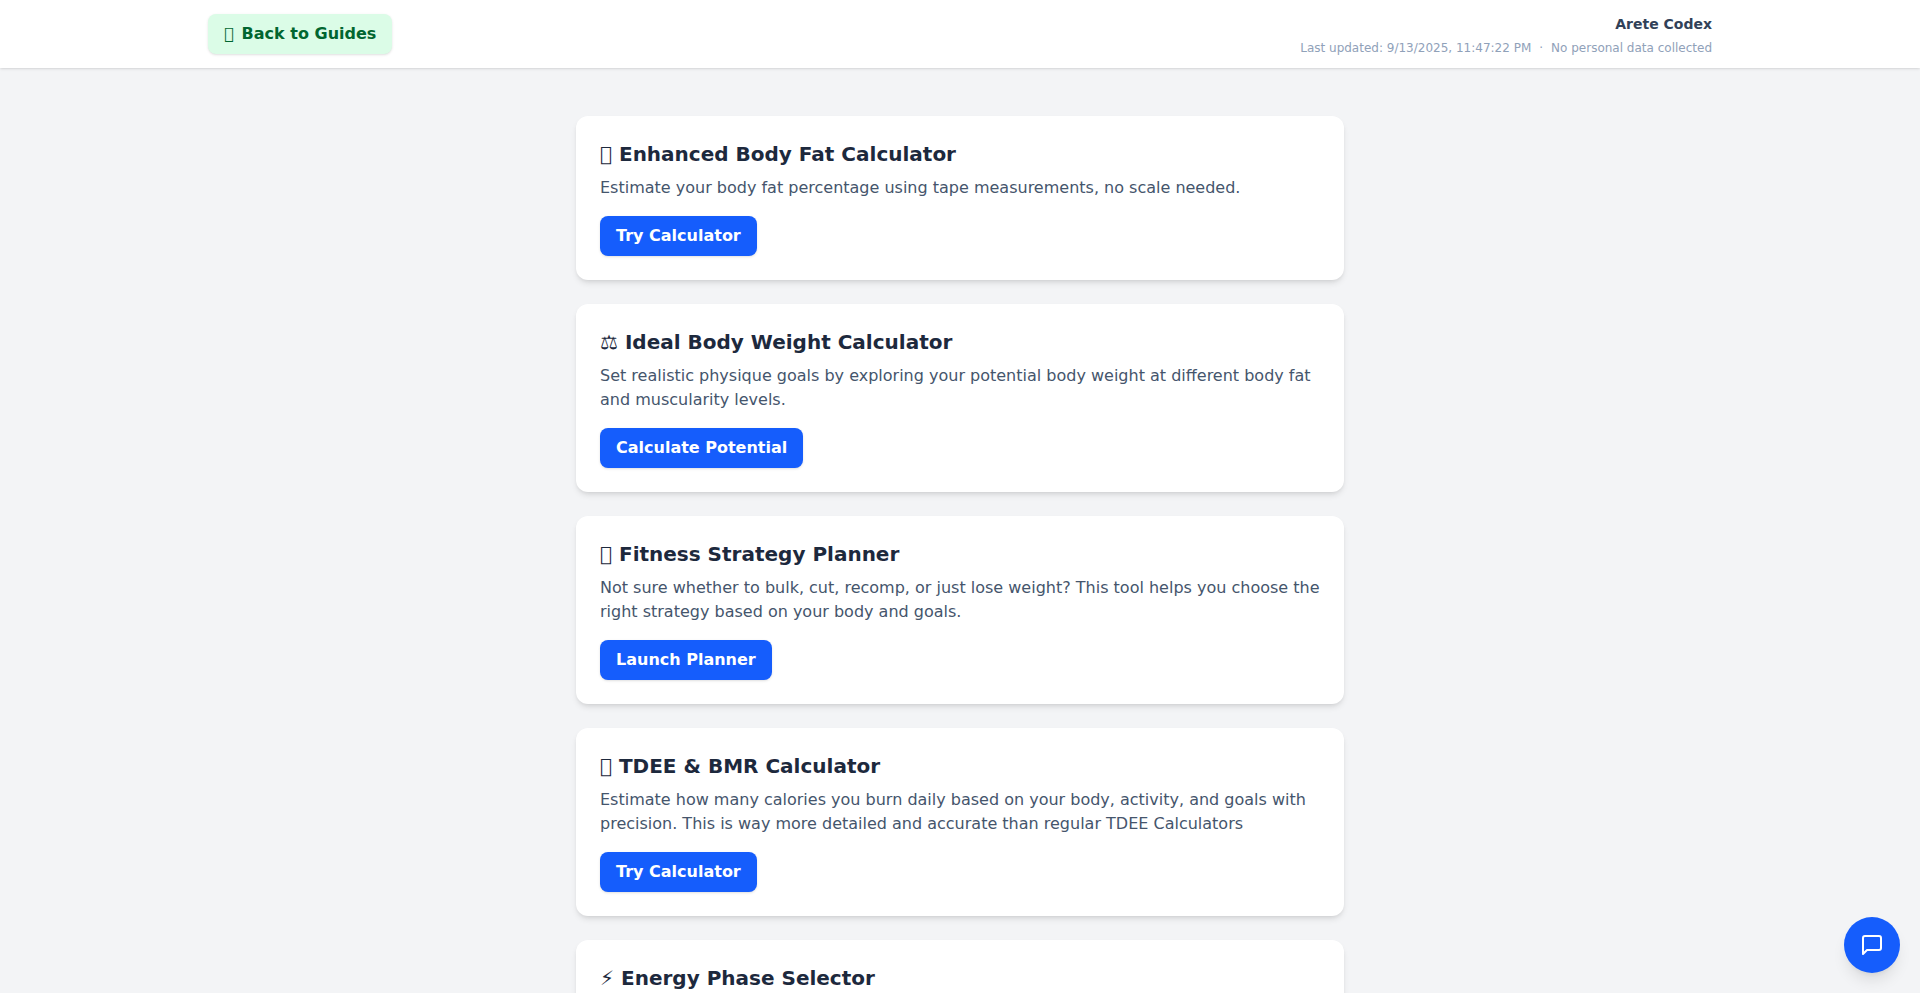Image resolution: width=1920 pixels, height=993 pixels.
Task: Launch the Fitness Strategy Planner
Action: pos(685,660)
